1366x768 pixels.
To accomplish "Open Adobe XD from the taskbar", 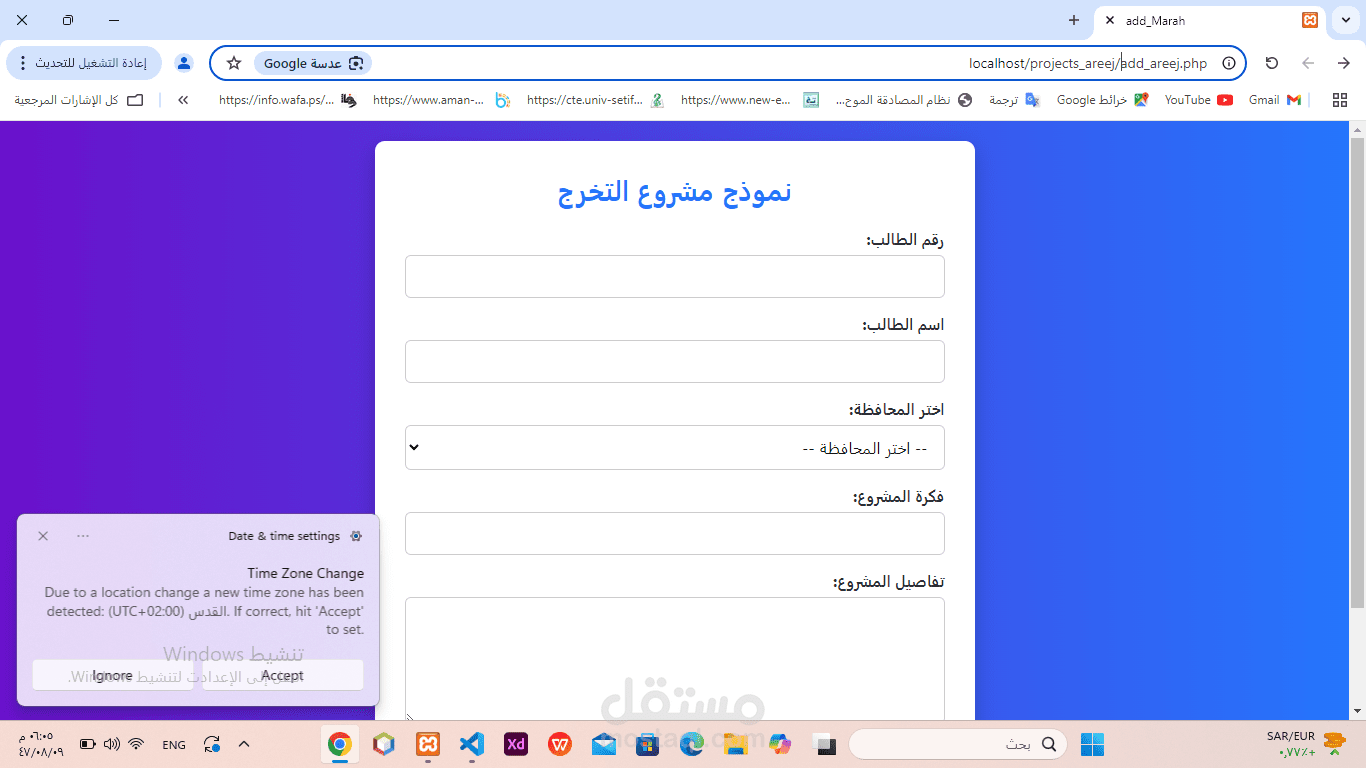I will [516, 744].
